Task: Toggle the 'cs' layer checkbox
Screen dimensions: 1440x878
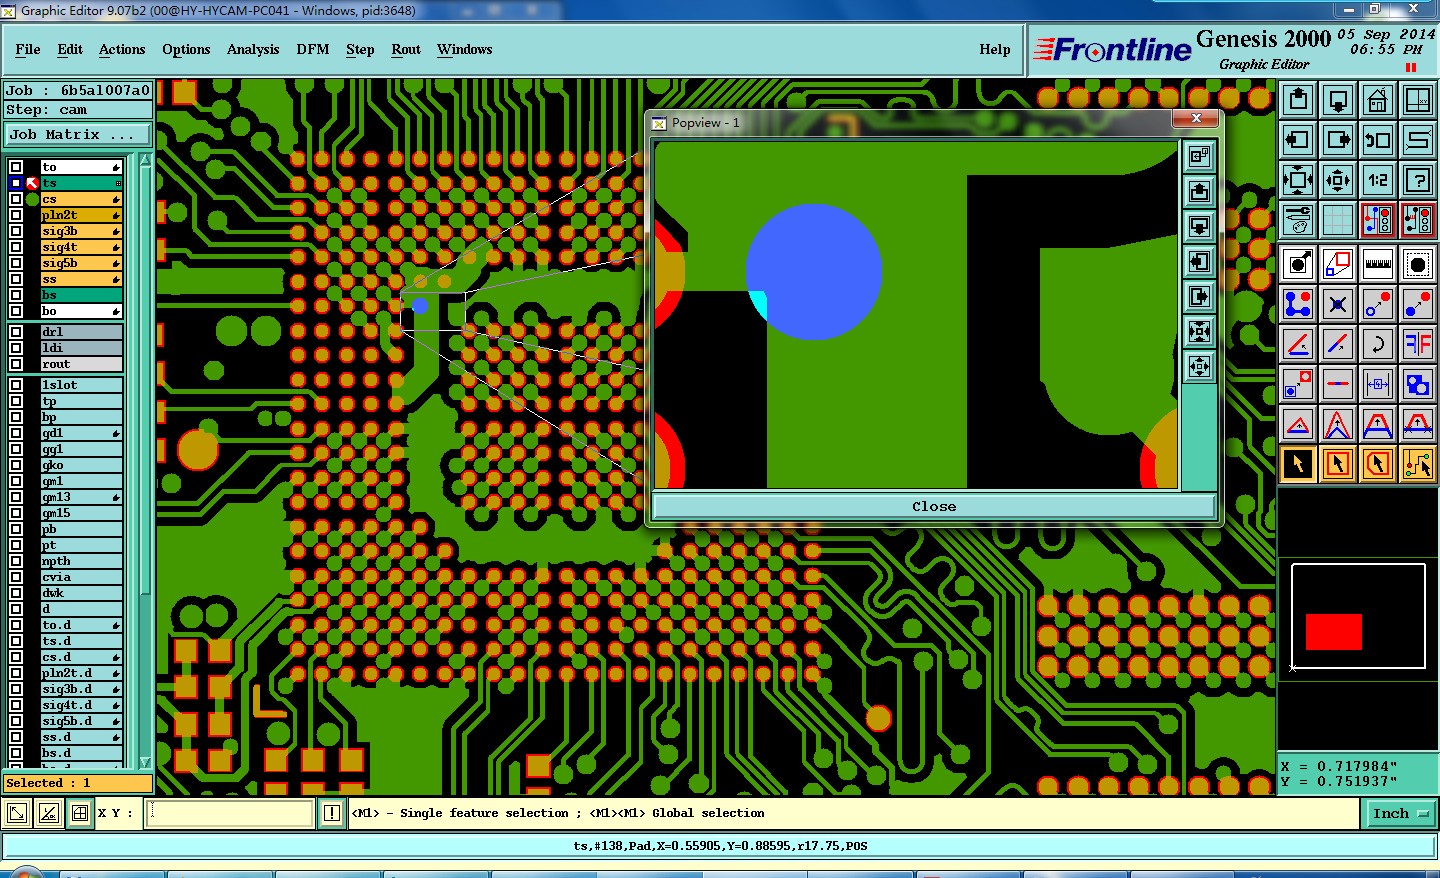Action: pos(16,199)
